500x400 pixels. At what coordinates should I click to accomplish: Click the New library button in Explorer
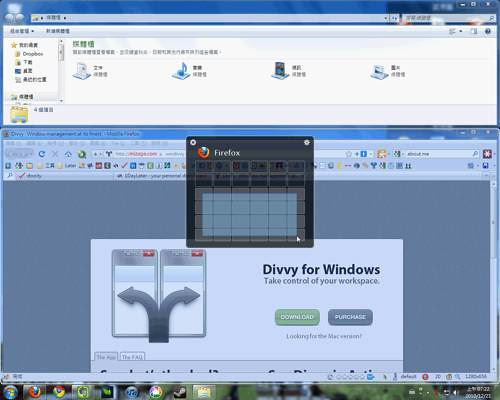[58, 31]
